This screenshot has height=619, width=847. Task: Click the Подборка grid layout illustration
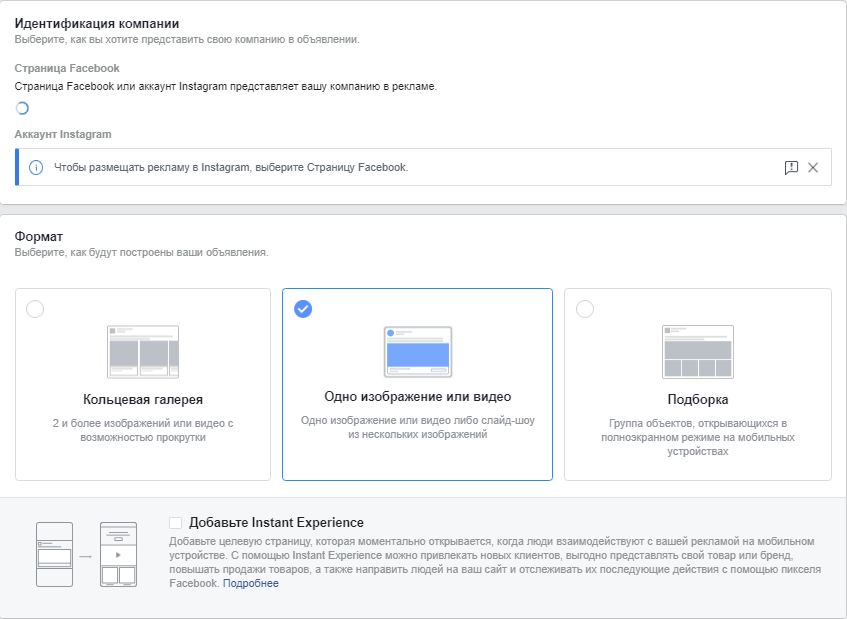pos(697,351)
